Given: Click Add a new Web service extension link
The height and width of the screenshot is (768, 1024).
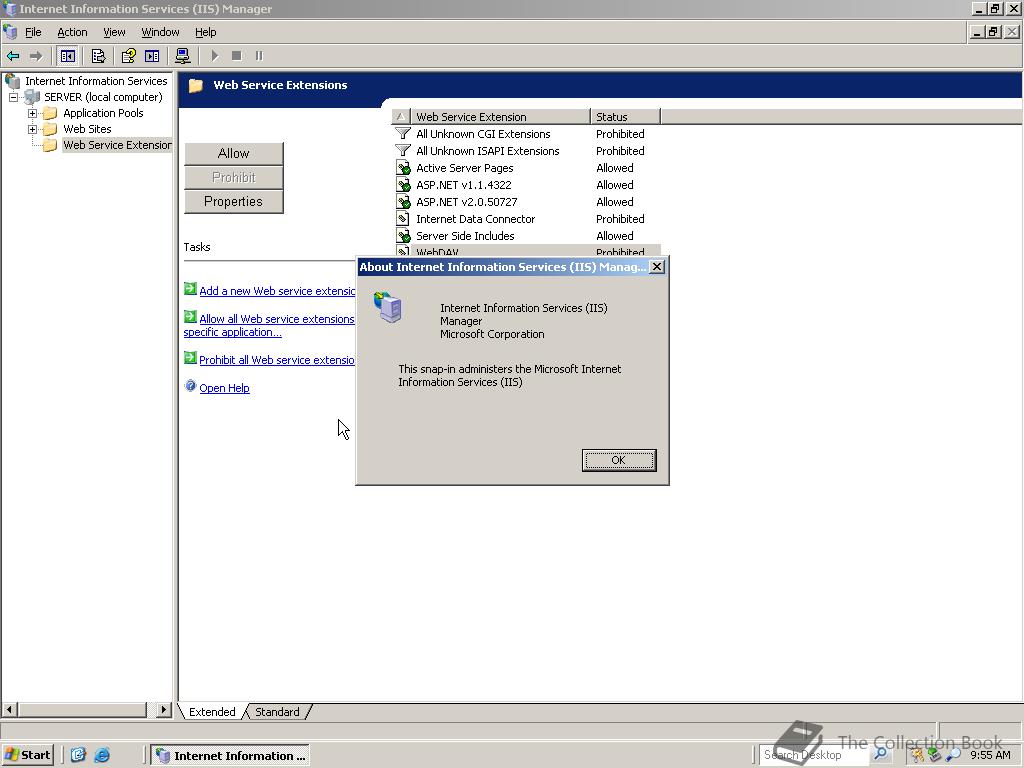Looking at the screenshot, I should (277, 291).
